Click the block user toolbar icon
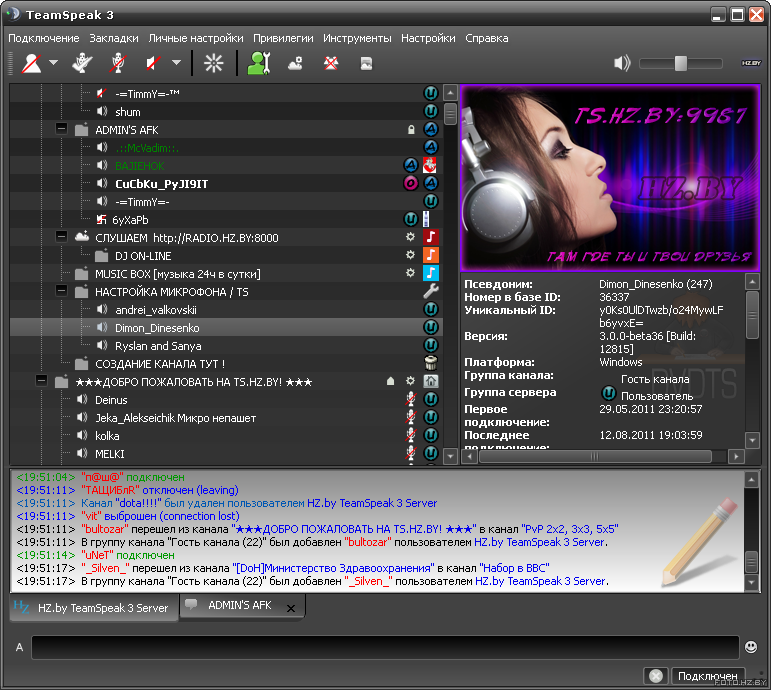The height and width of the screenshot is (690, 771). (x=331, y=63)
